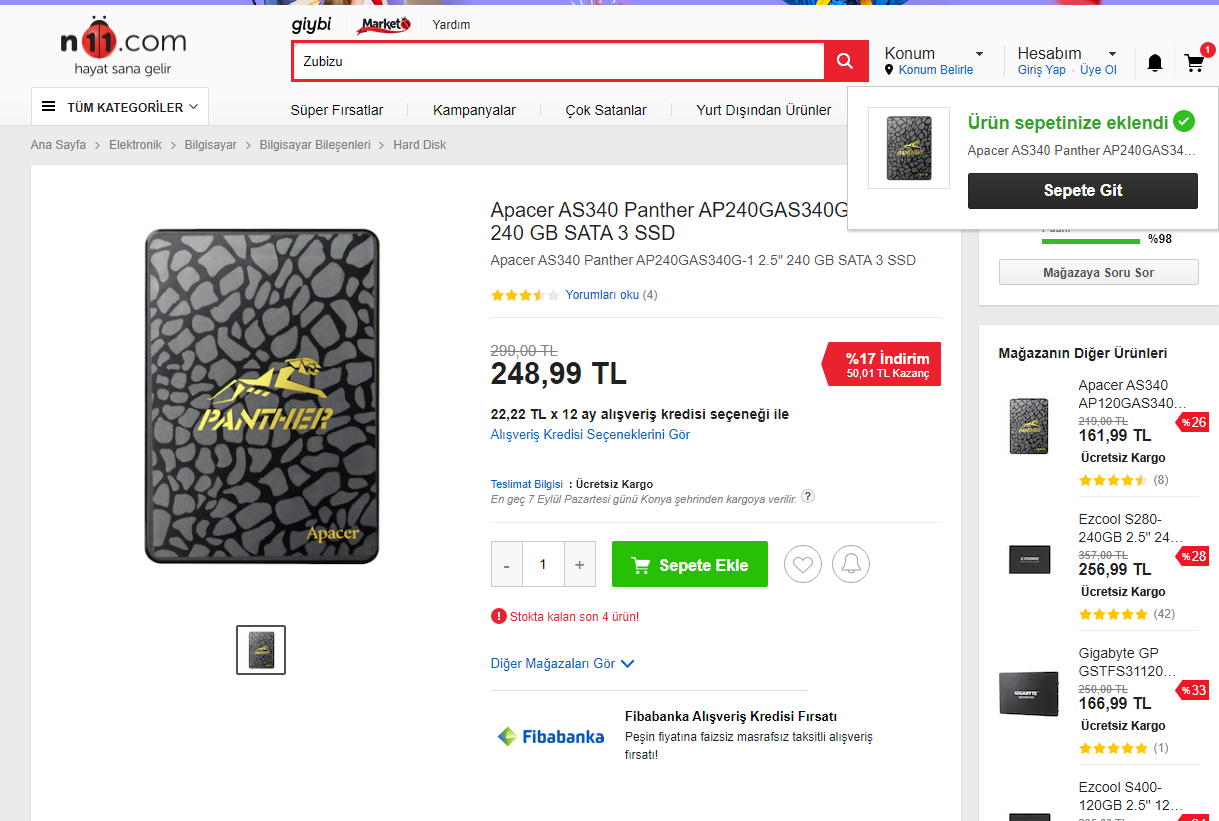Open Ezcool S280-240GB product image
This screenshot has height=821, width=1219.
click(1029, 560)
